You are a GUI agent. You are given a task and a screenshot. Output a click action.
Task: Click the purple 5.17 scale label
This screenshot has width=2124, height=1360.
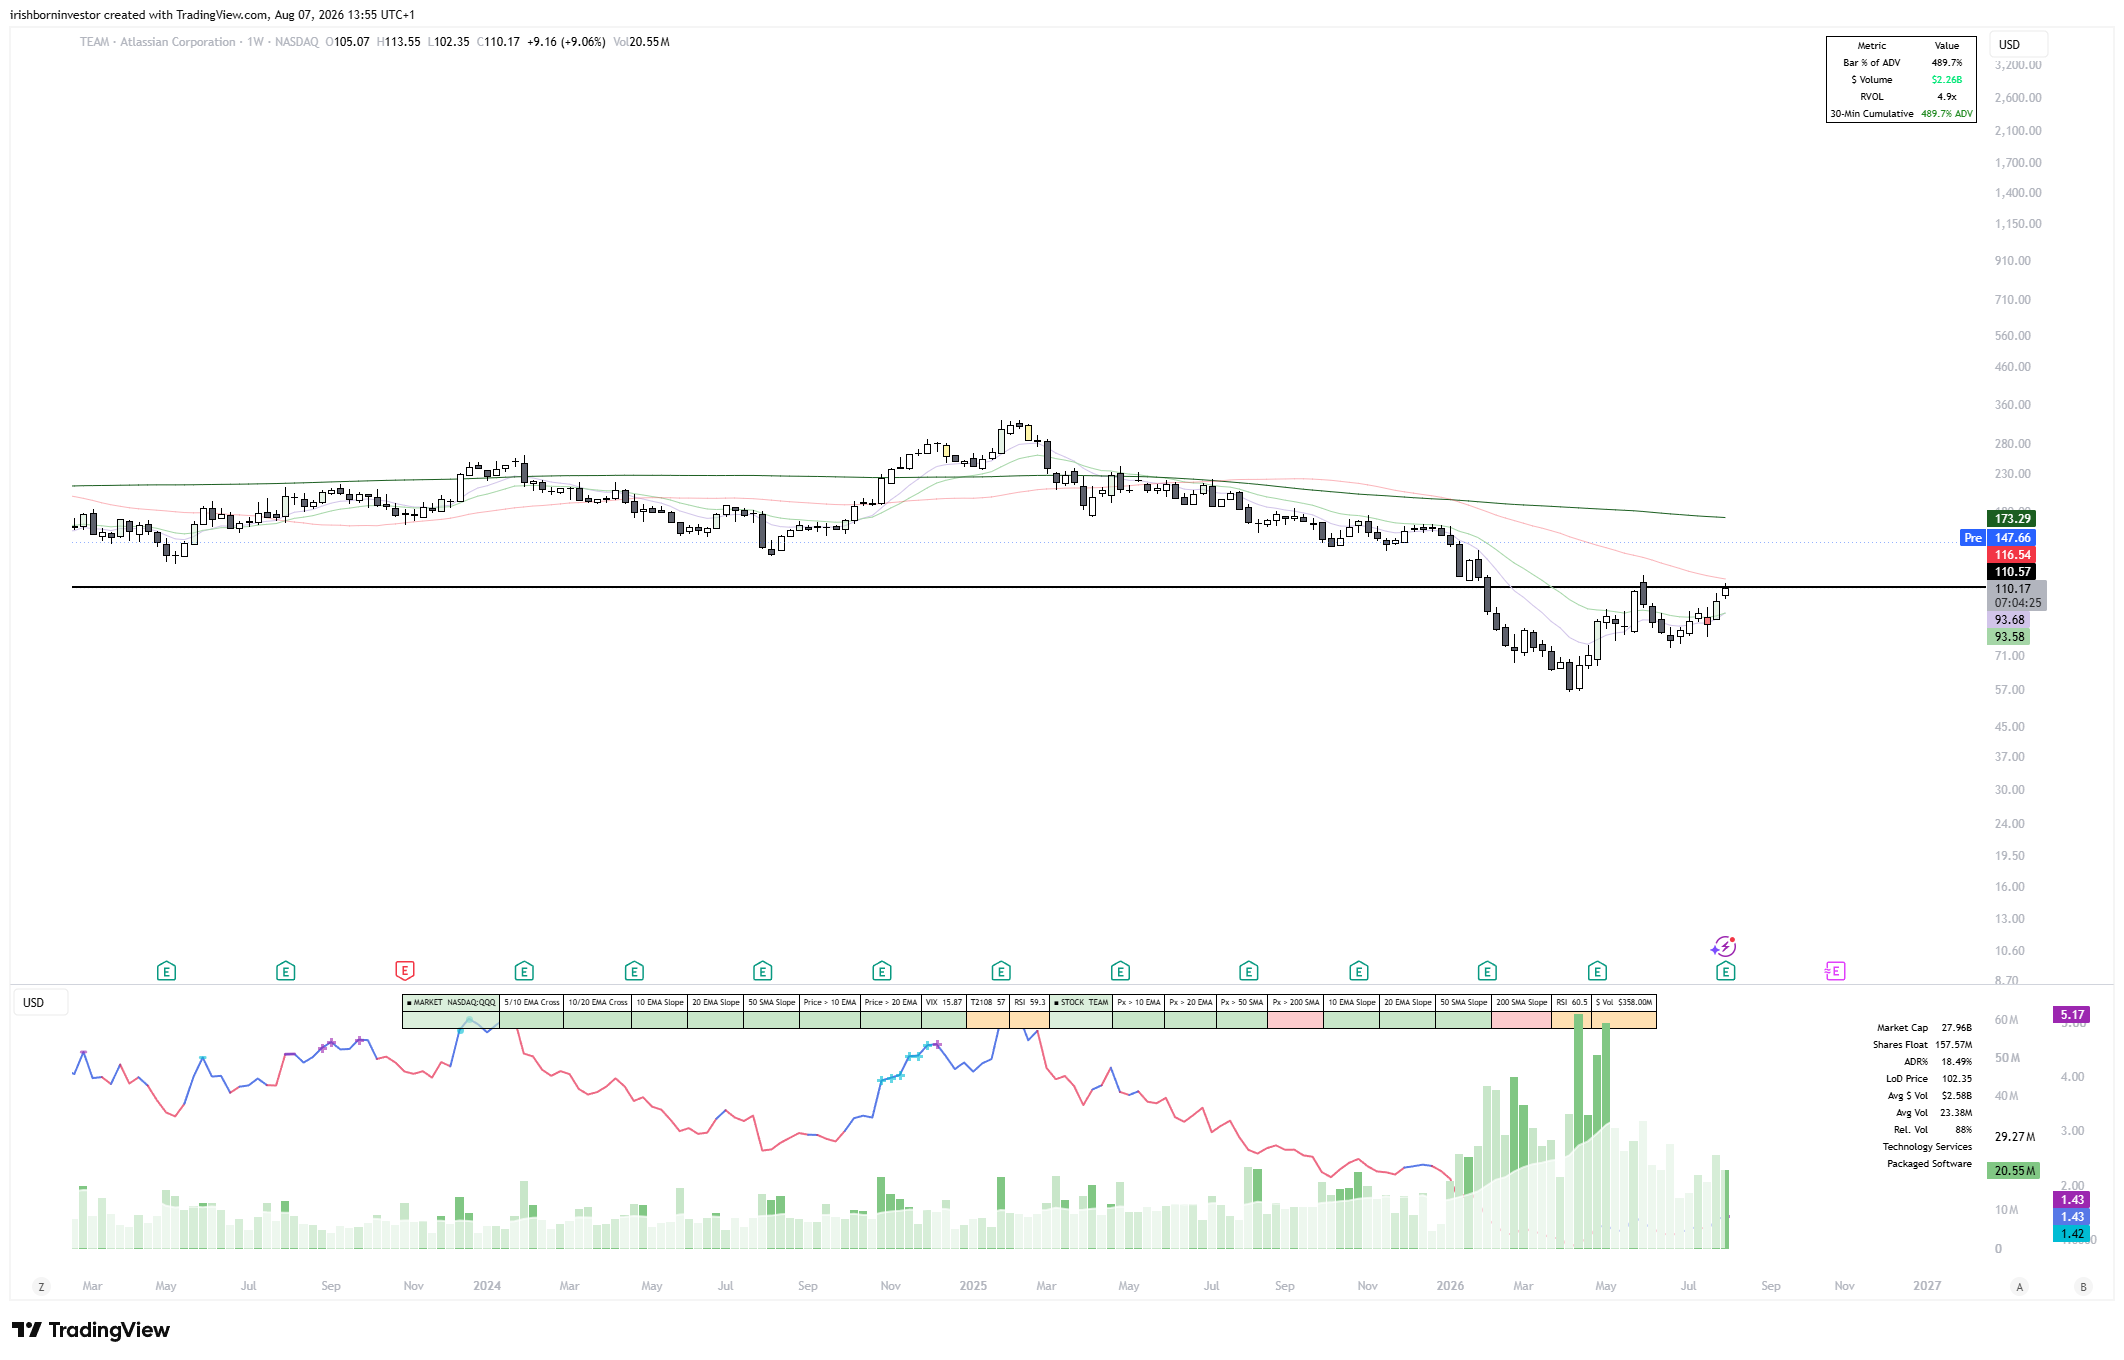[2072, 1015]
